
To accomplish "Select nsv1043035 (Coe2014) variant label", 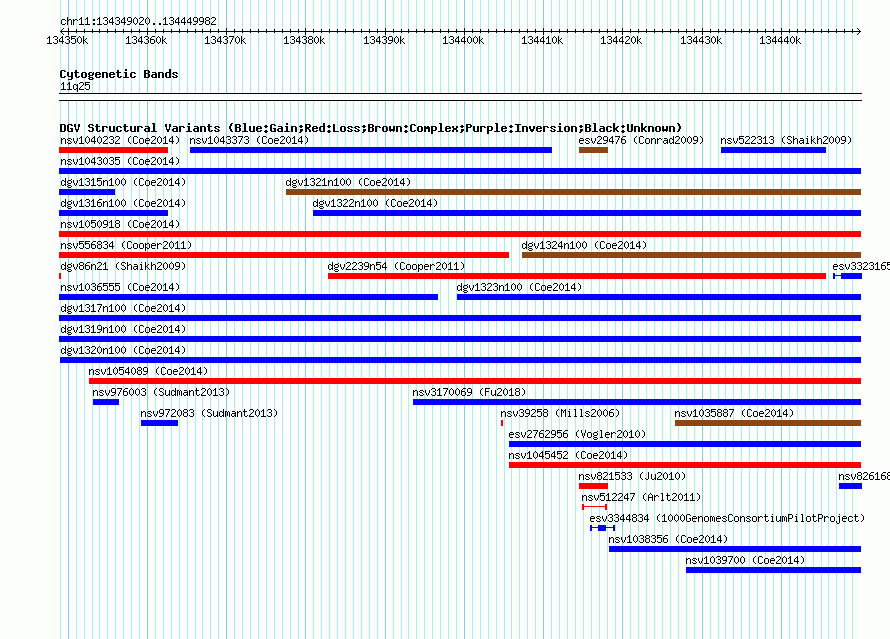I will pos(120,161).
